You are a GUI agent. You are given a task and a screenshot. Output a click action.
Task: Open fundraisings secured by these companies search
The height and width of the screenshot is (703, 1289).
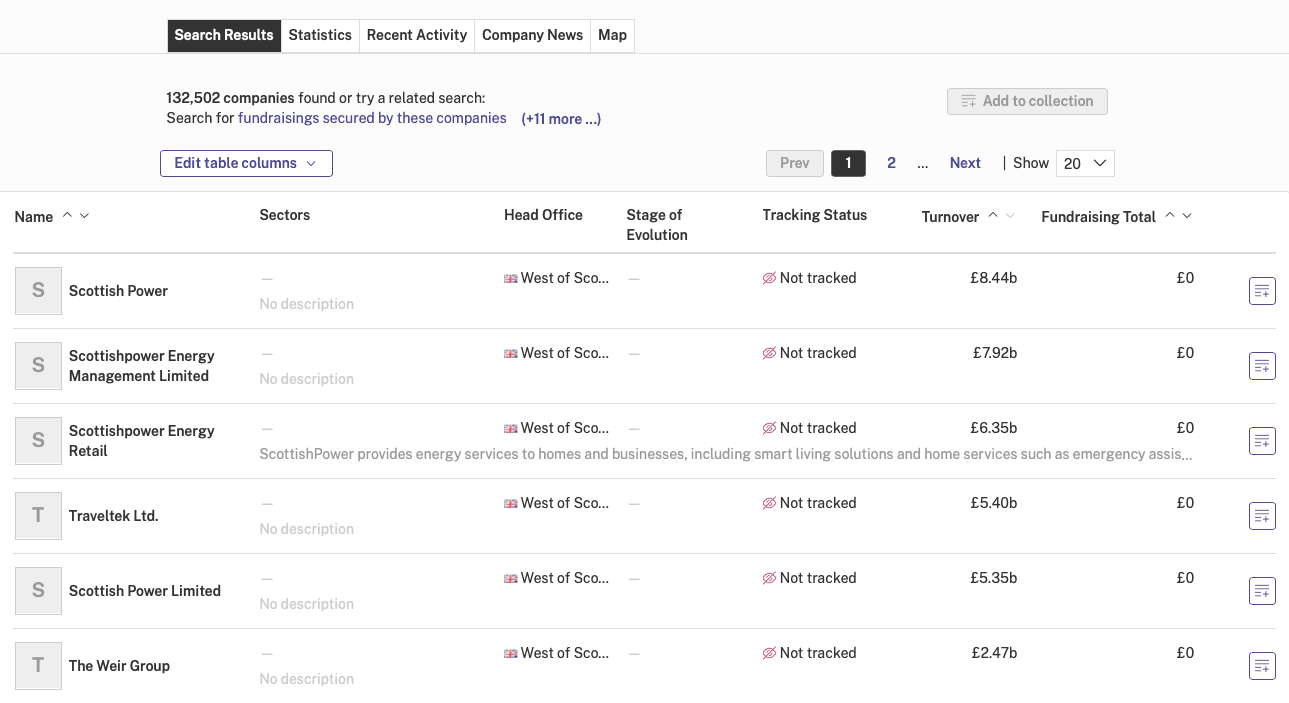coord(372,118)
